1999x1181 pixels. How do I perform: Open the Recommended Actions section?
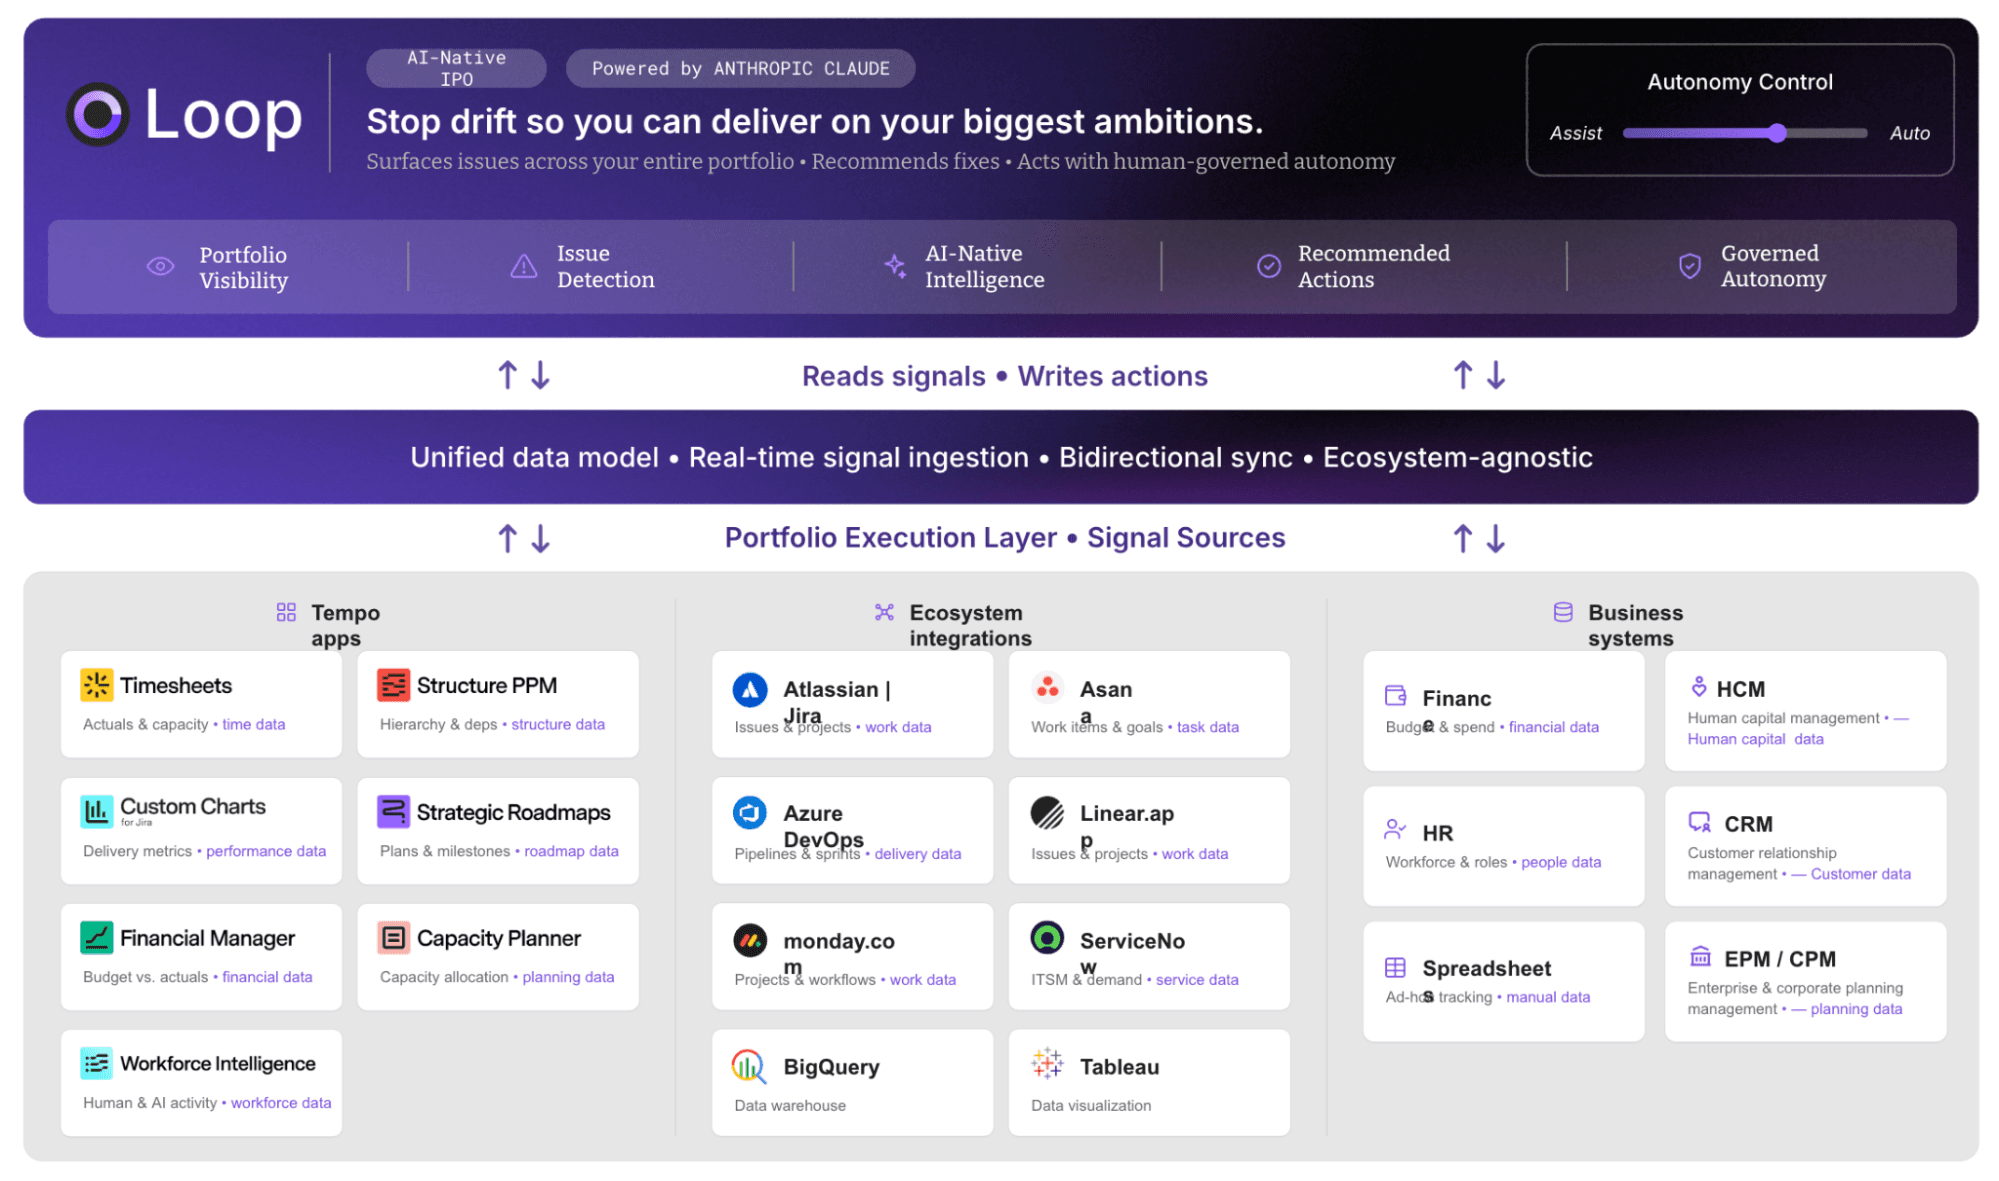tap(1364, 267)
